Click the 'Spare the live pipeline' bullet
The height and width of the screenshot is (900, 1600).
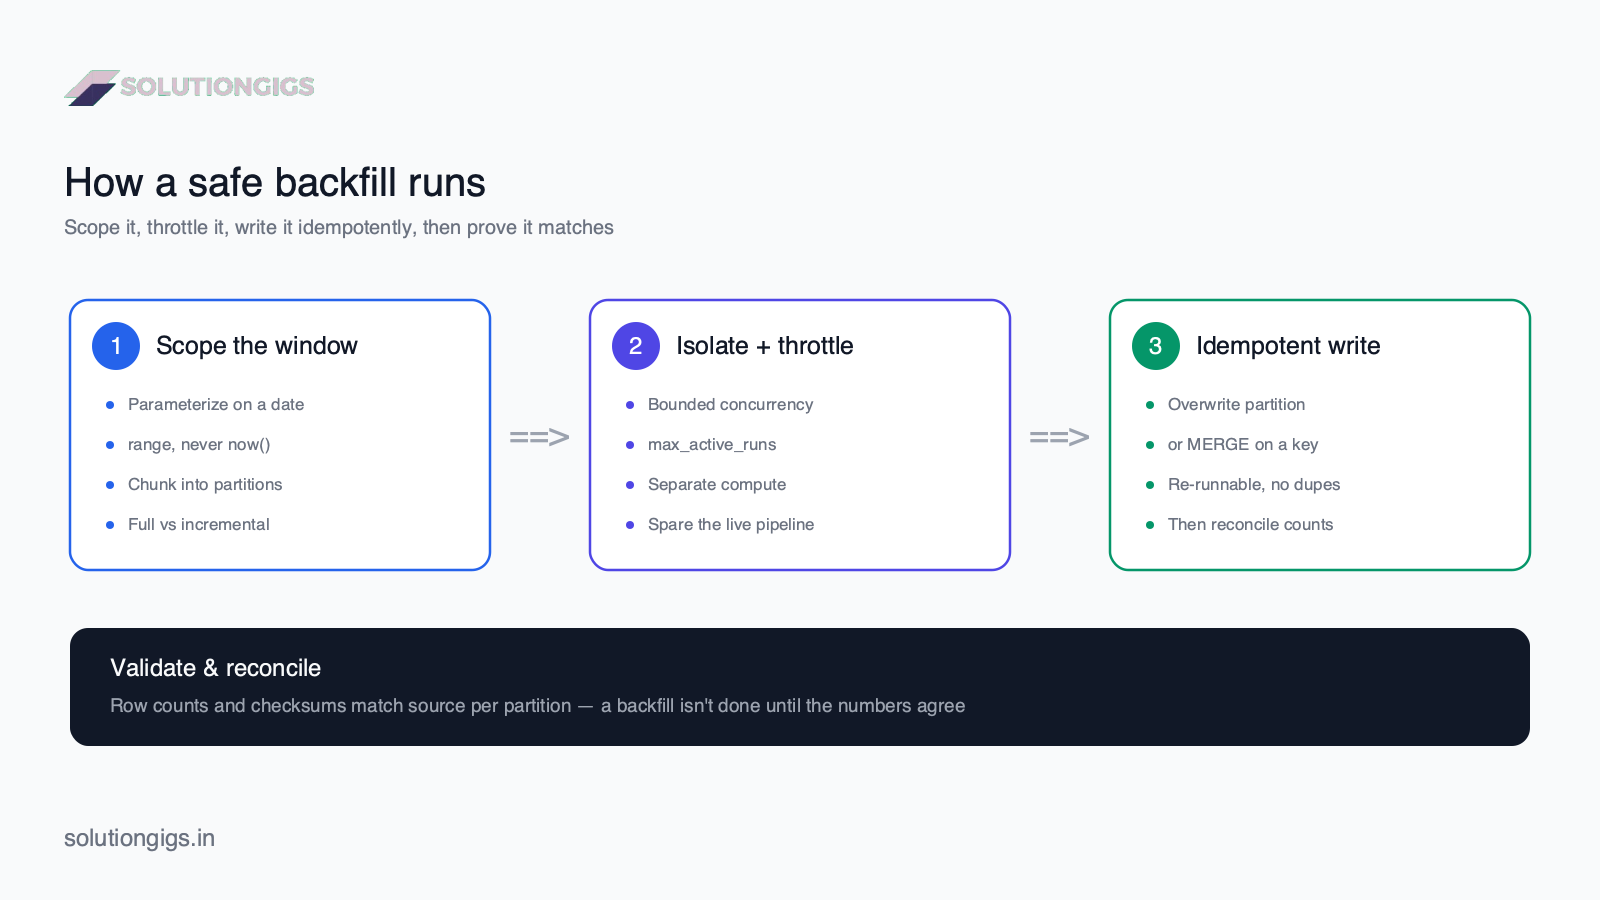731,525
